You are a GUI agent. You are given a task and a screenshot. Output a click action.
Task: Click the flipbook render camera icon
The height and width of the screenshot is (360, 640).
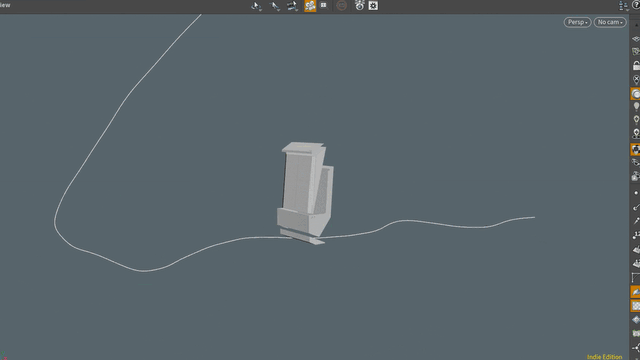[360, 5]
